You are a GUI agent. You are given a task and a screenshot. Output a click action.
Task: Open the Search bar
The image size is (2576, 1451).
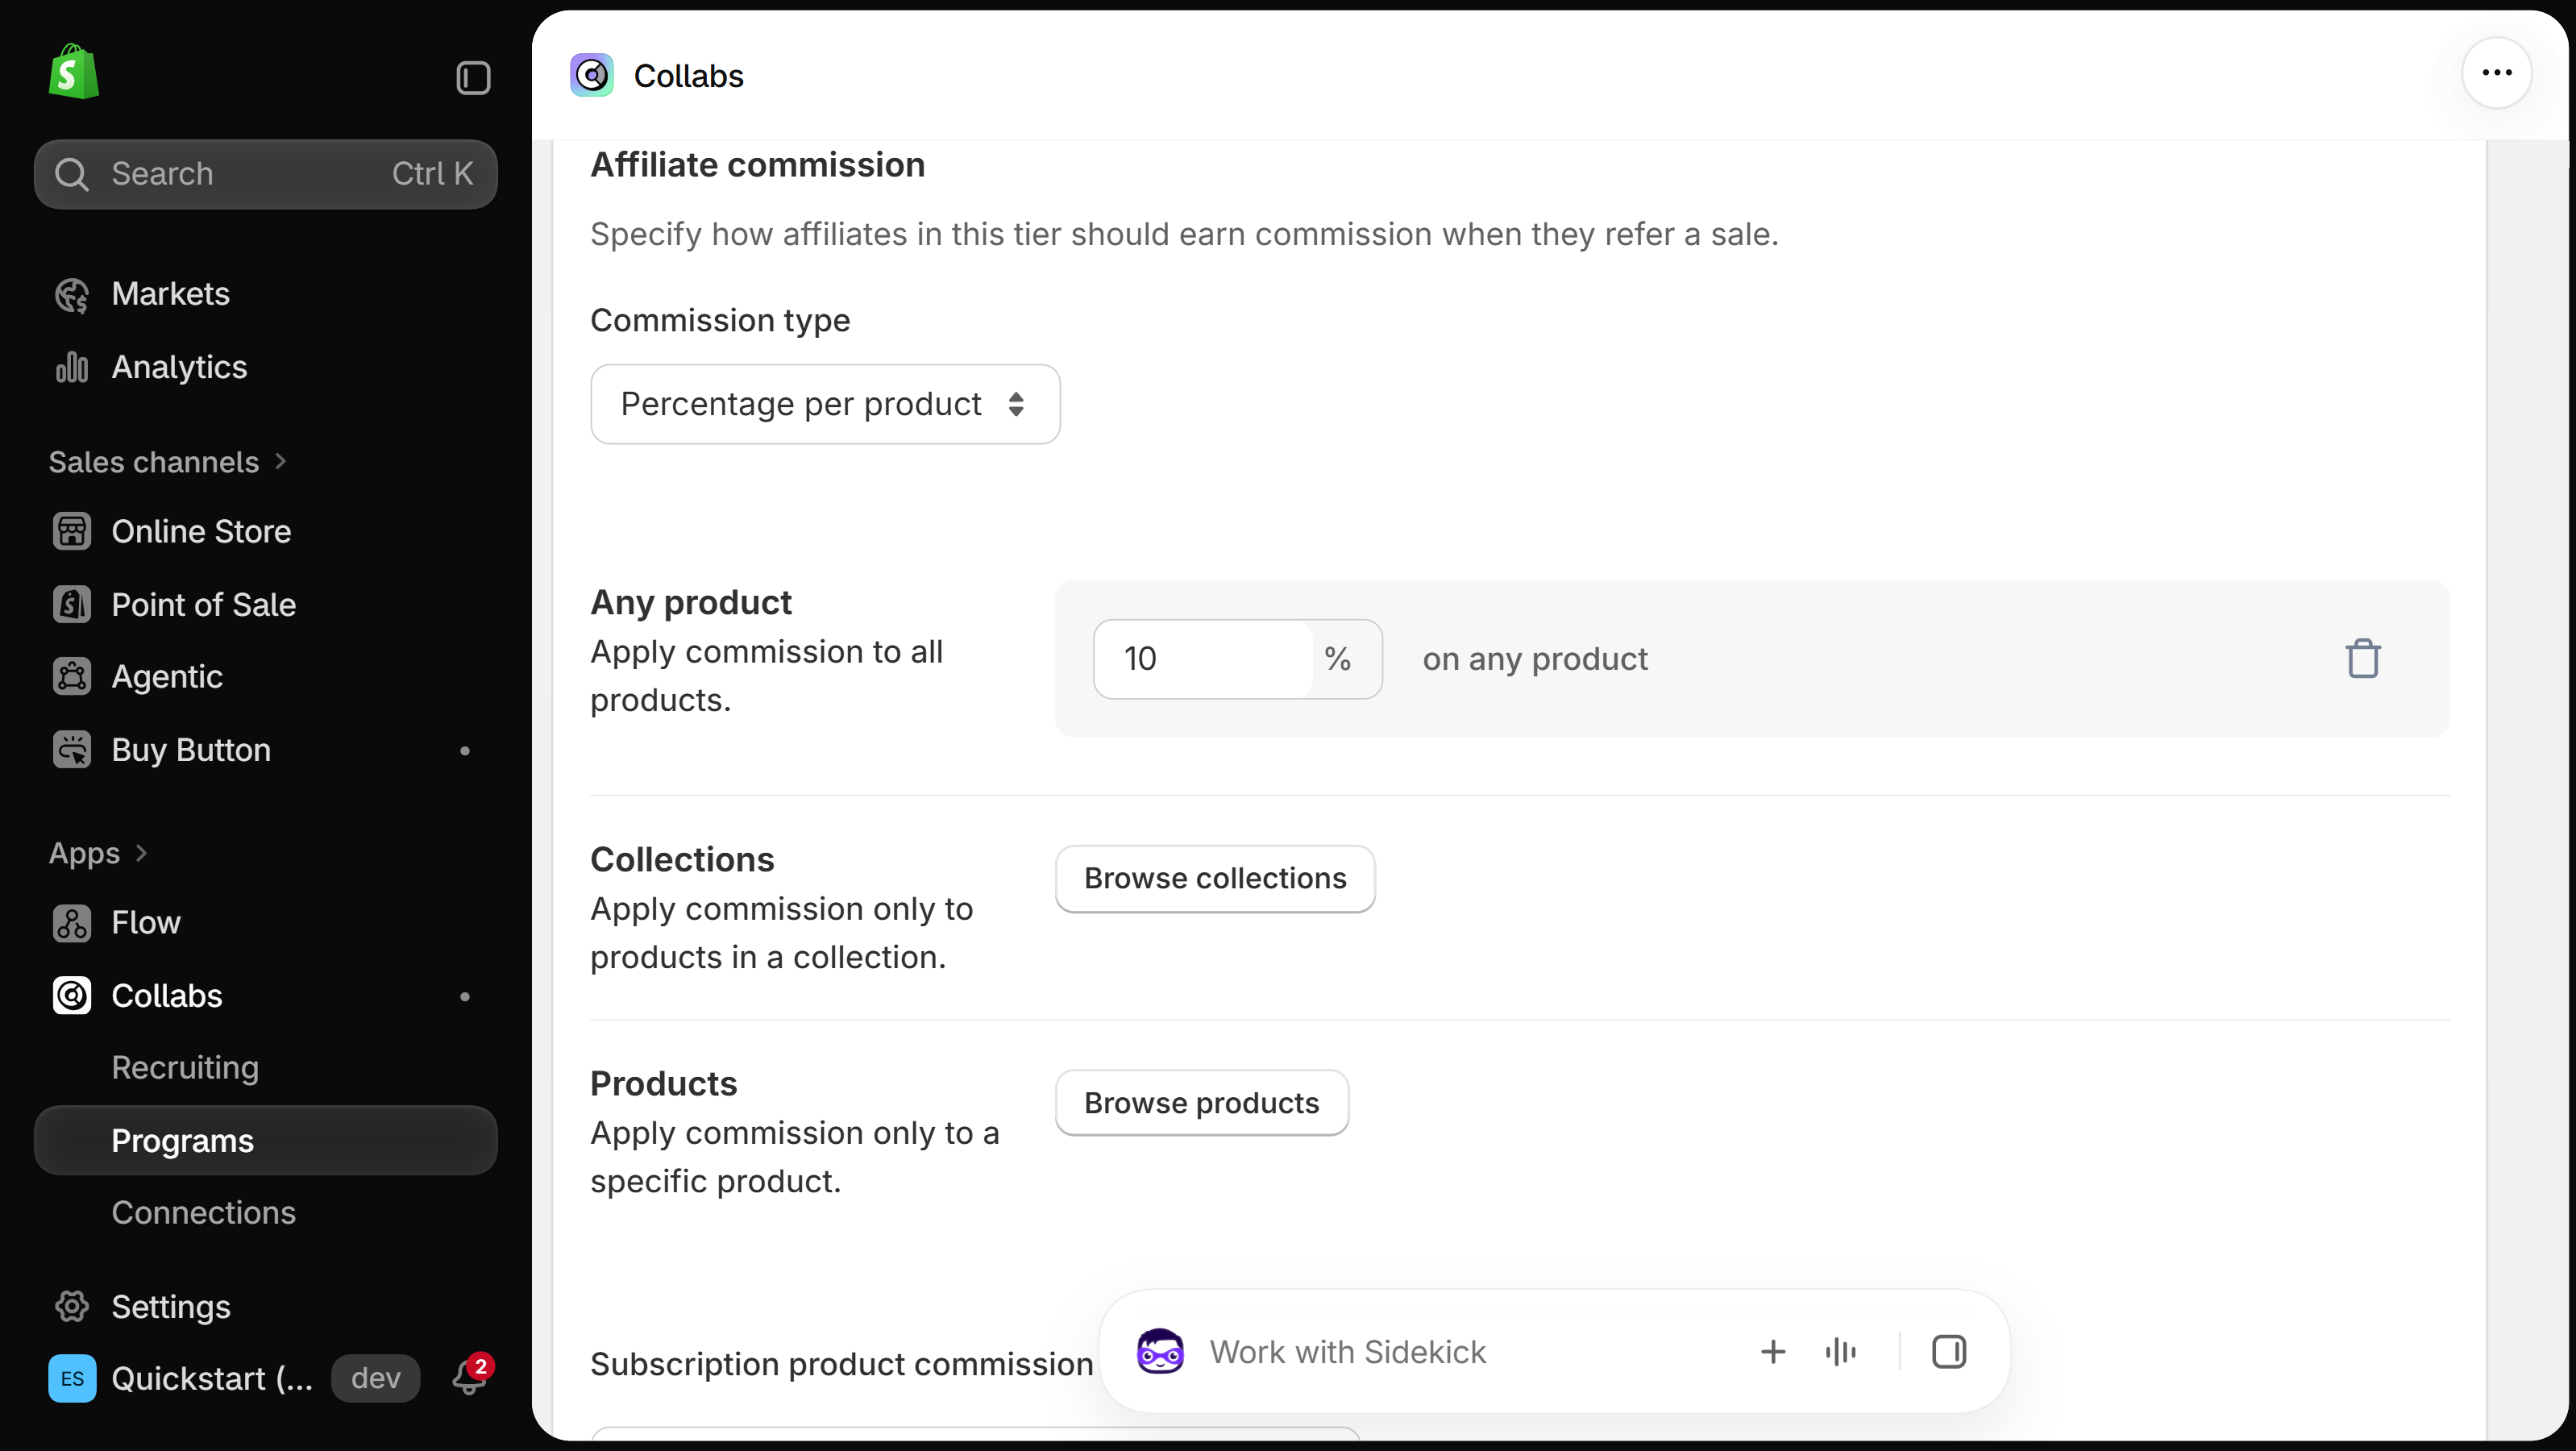(266, 174)
